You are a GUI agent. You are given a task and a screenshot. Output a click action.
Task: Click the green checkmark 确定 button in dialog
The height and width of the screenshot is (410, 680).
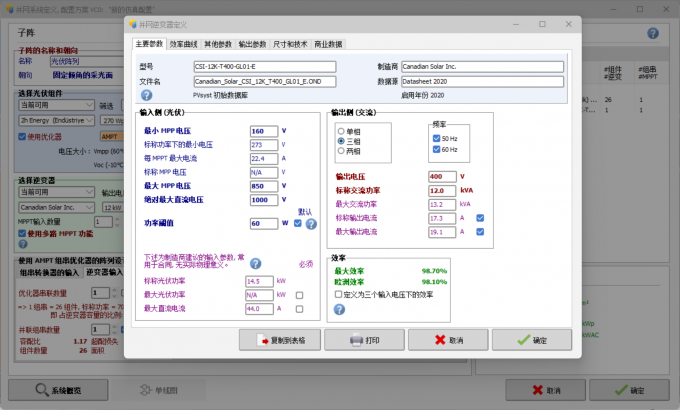coord(532,340)
